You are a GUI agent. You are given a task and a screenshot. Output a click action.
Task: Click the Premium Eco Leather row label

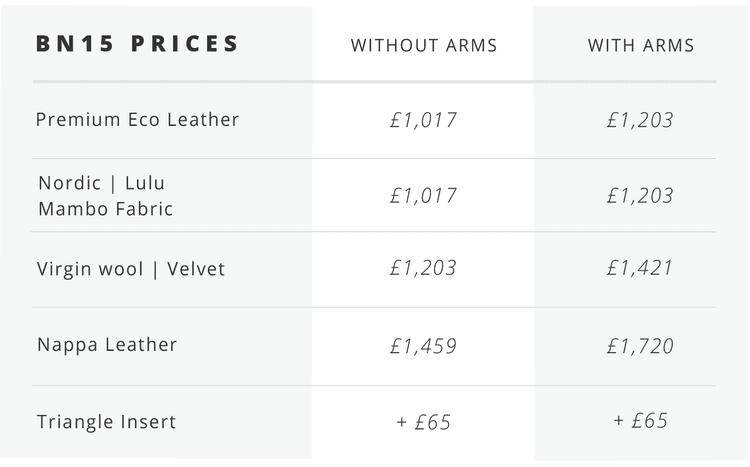click(138, 119)
